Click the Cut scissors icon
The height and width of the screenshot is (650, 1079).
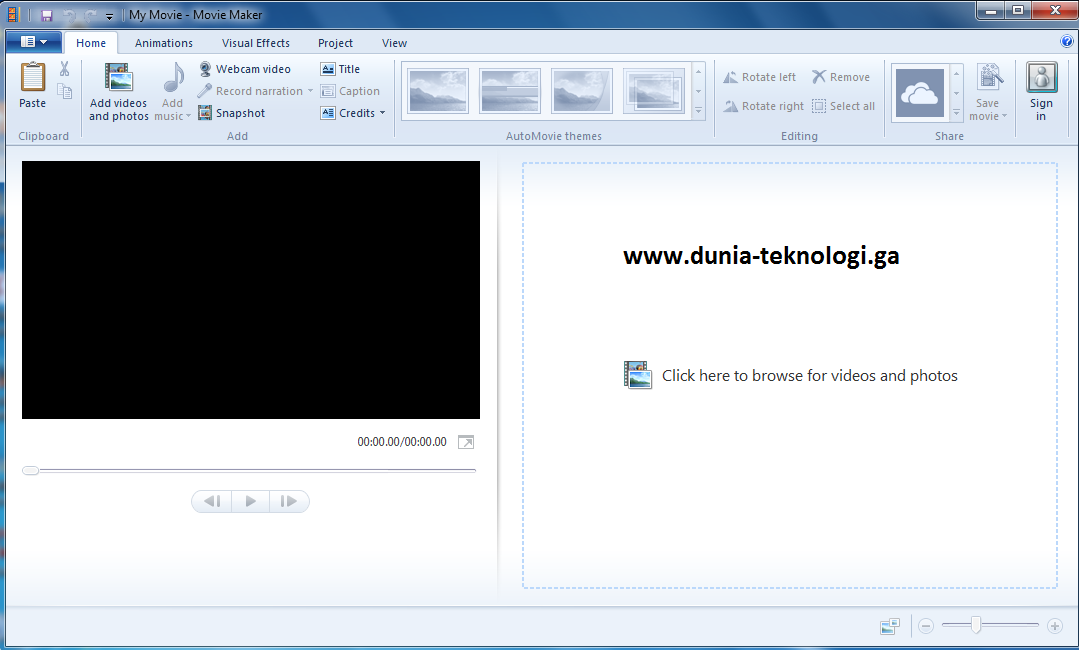[x=64, y=69]
